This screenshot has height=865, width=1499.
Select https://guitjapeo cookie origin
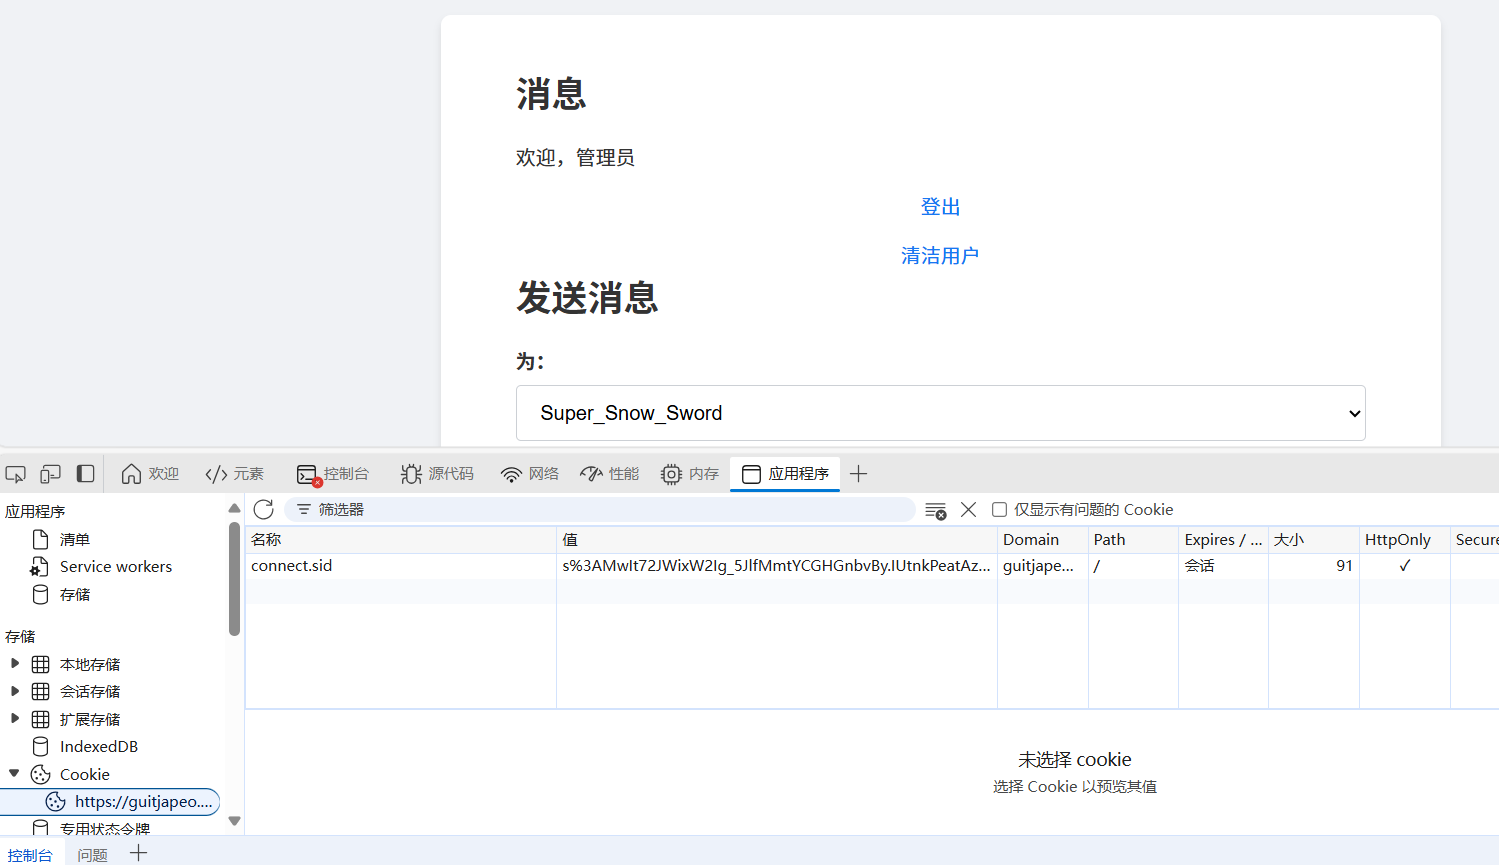[110, 802]
